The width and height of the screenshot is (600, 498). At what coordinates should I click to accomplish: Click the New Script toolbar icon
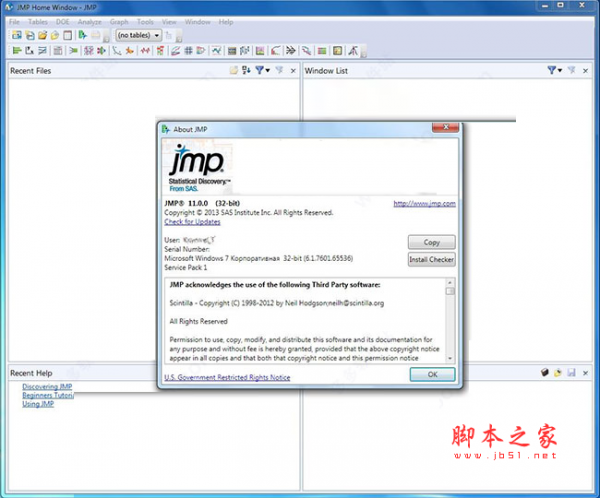(x=29, y=35)
